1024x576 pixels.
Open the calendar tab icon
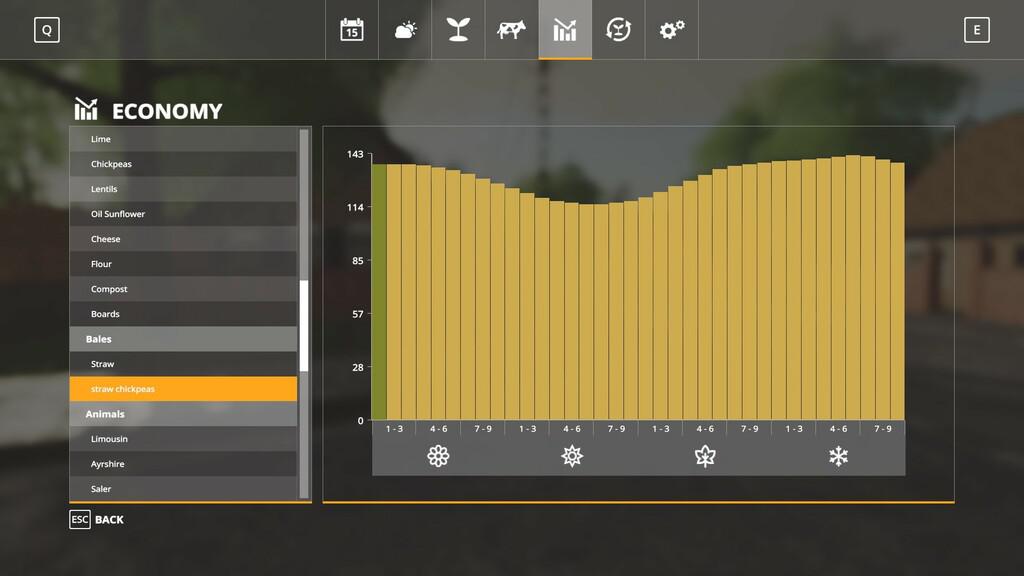click(x=351, y=30)
